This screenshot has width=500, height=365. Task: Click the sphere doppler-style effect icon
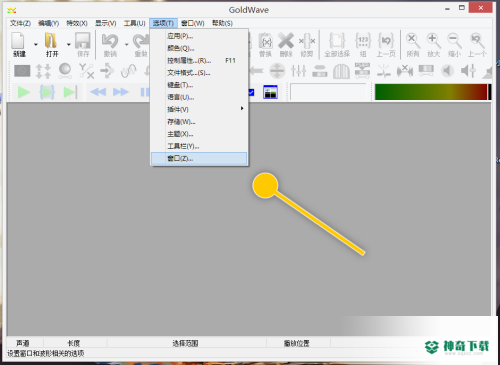65,71
